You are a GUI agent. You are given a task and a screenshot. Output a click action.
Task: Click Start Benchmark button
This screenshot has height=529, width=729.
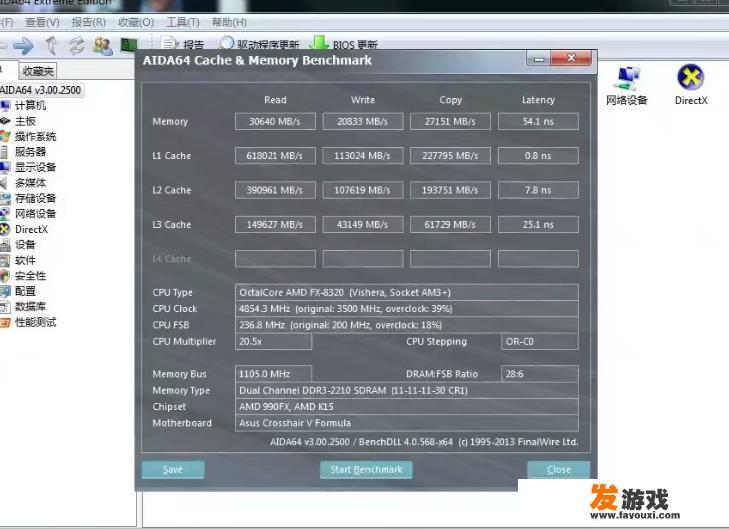366,469
